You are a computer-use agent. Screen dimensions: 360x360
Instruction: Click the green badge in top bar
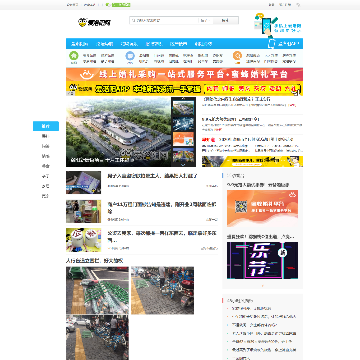(x=121, y=5)
